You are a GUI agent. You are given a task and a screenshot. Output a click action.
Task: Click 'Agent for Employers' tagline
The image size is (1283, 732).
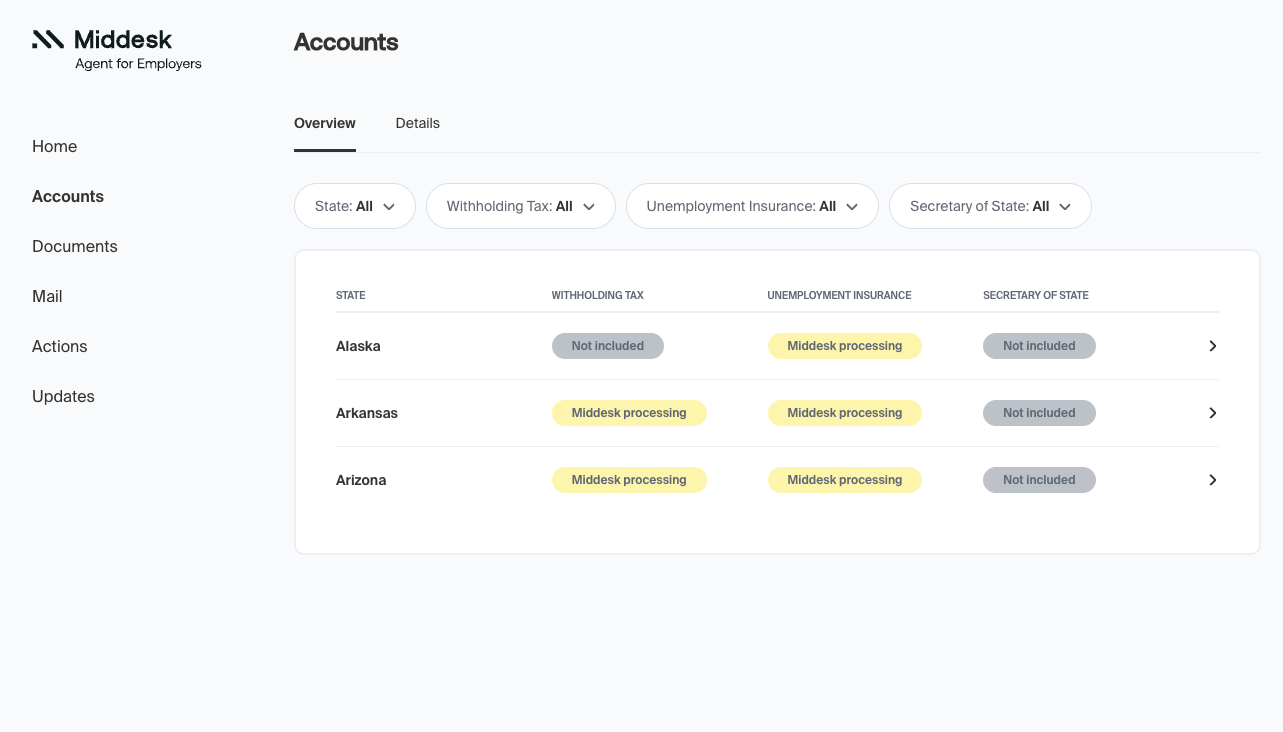(x=139, y=64)
